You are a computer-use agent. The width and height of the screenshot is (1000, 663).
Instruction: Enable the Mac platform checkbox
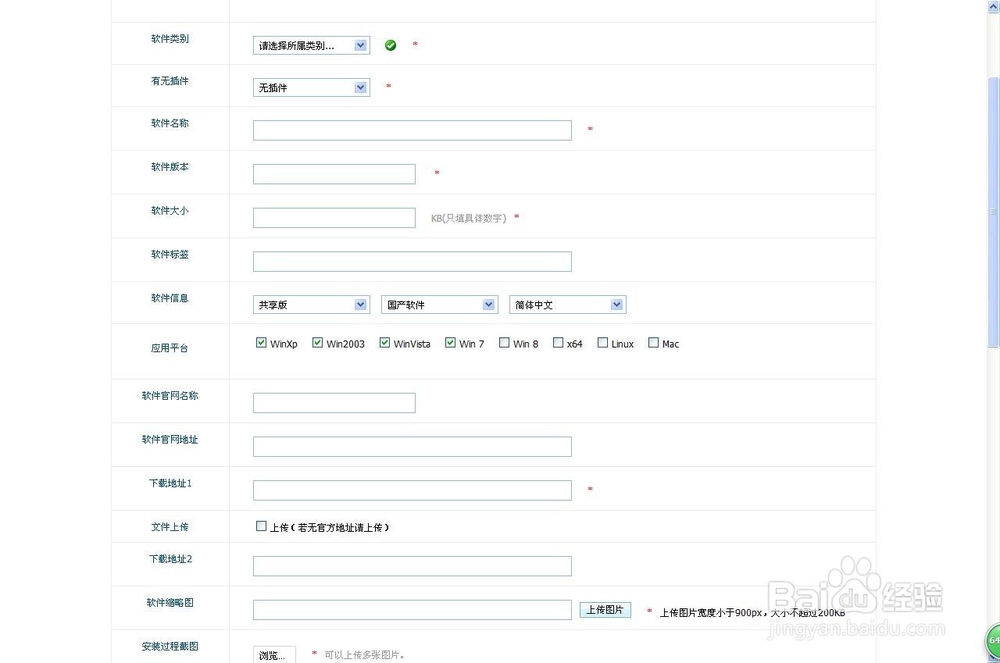click(653, 342)
